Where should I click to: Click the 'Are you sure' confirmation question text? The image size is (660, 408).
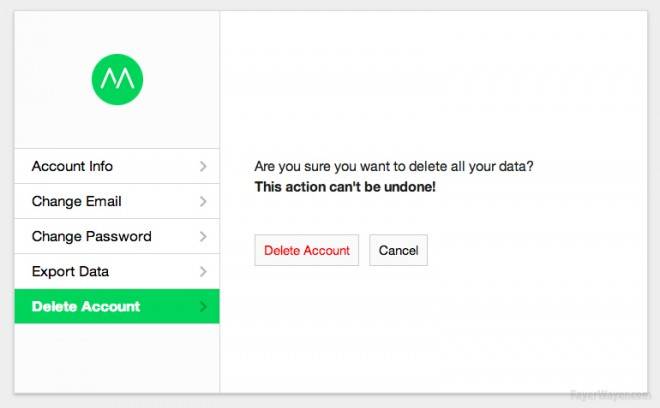pyautogui.click(x=394, y=166)
